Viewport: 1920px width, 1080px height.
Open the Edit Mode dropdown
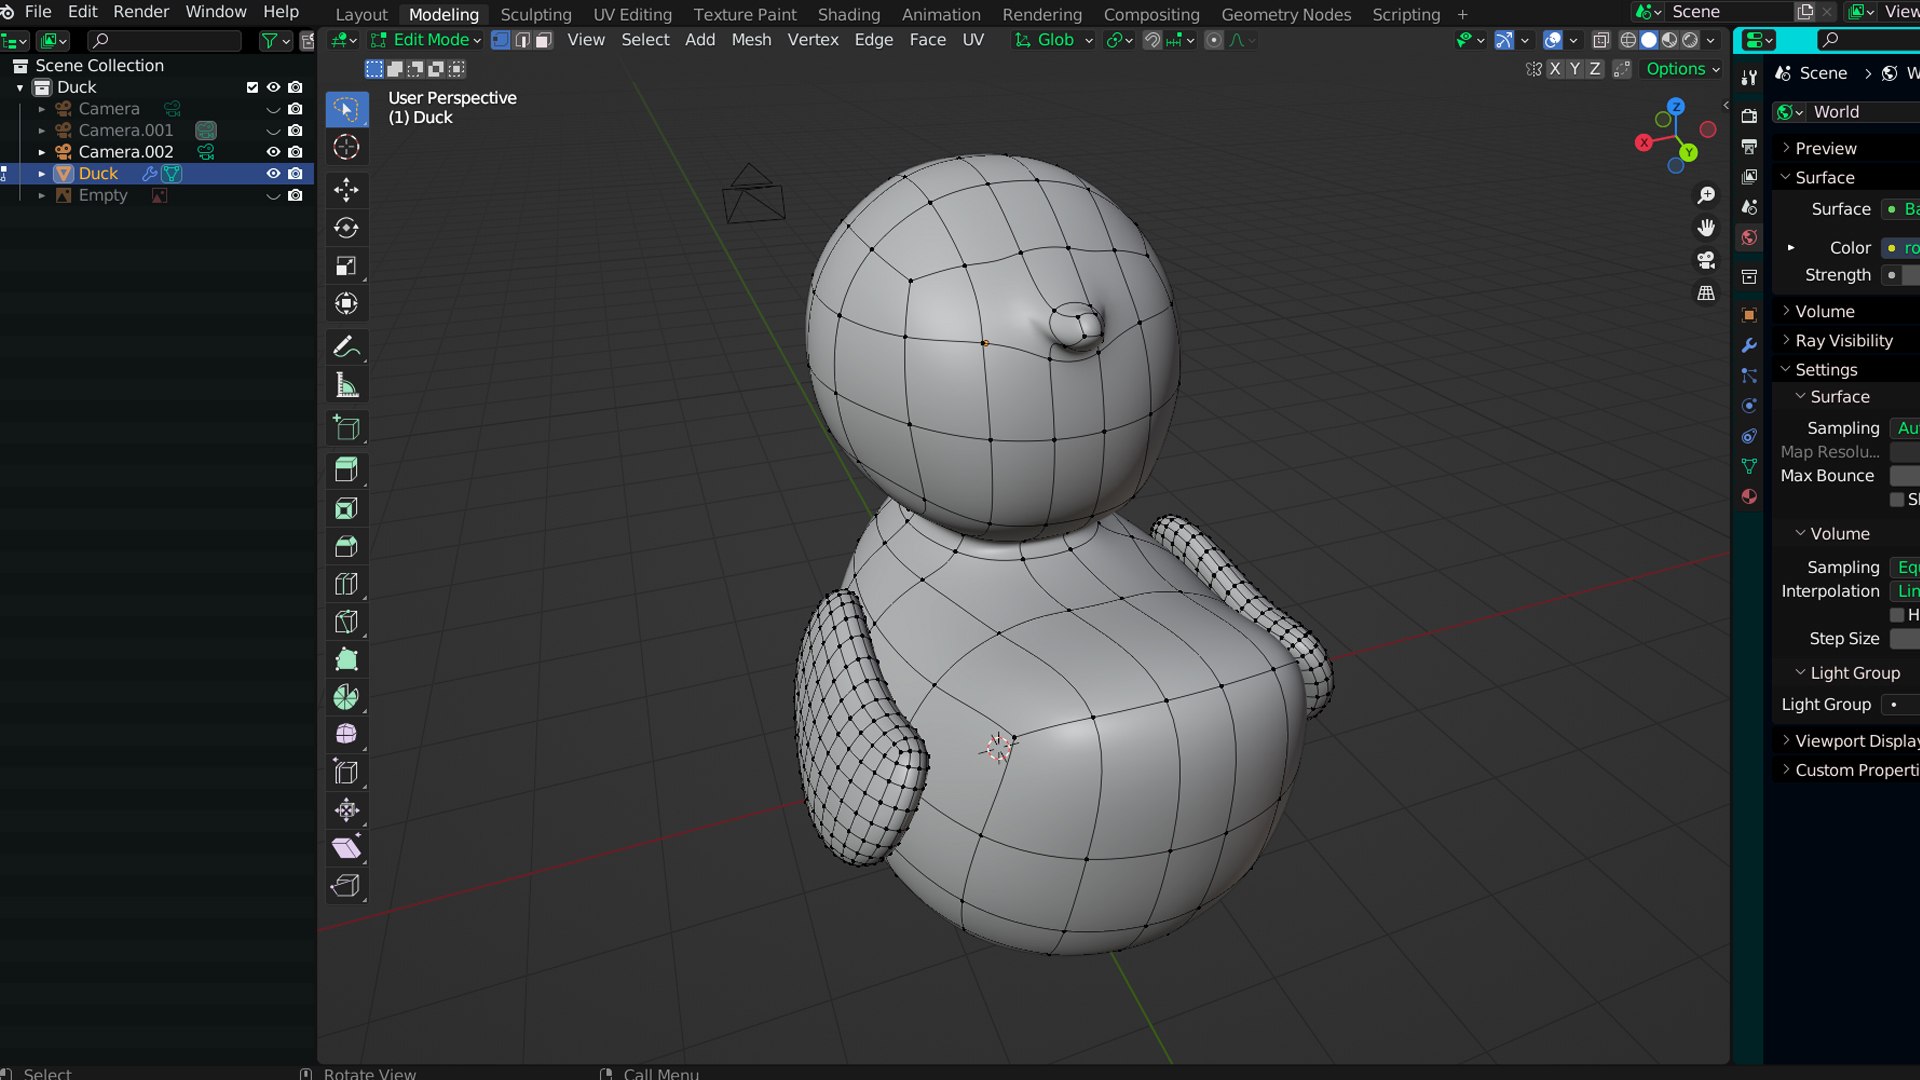coord(425,40)
